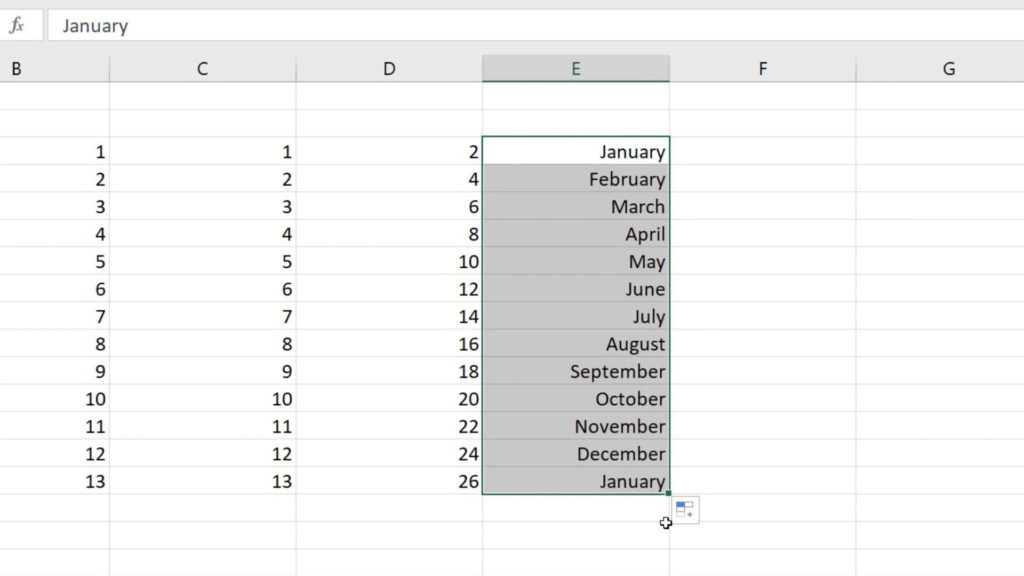Select the cell containing December

pos(576,453)
